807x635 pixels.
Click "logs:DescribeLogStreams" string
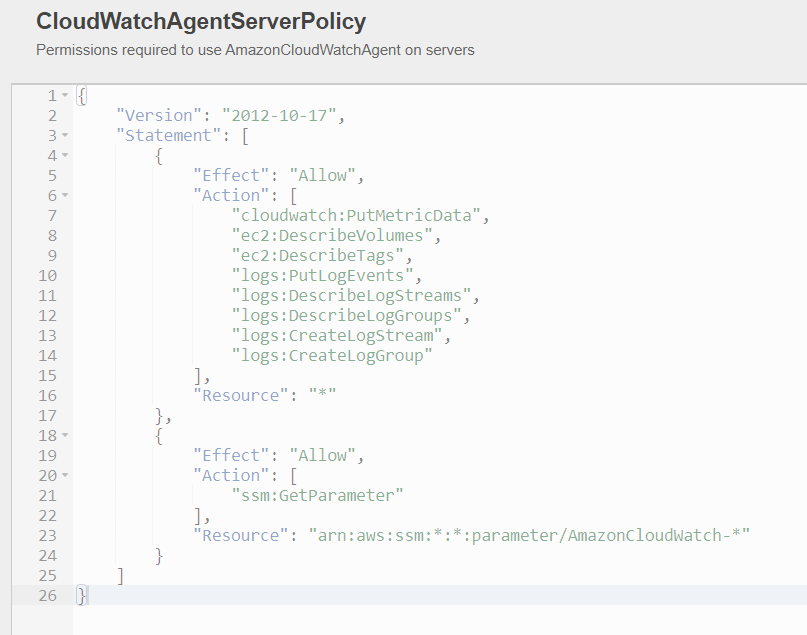coord(352,295)
